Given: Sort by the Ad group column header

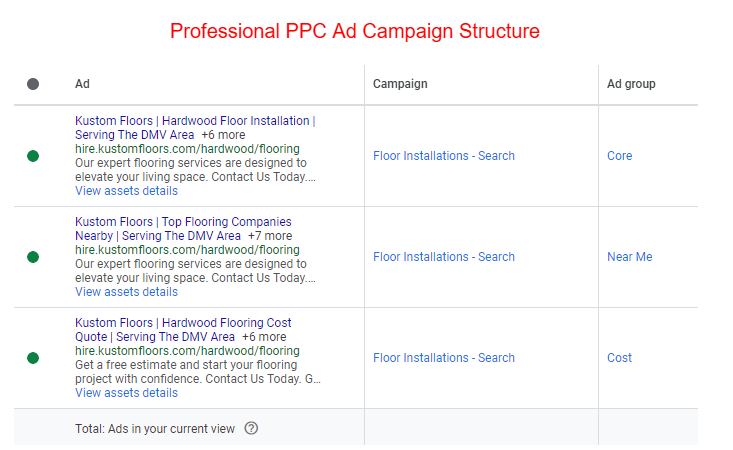Looking at the screenshot, I should pyautogui.click(x=631, y=84).
